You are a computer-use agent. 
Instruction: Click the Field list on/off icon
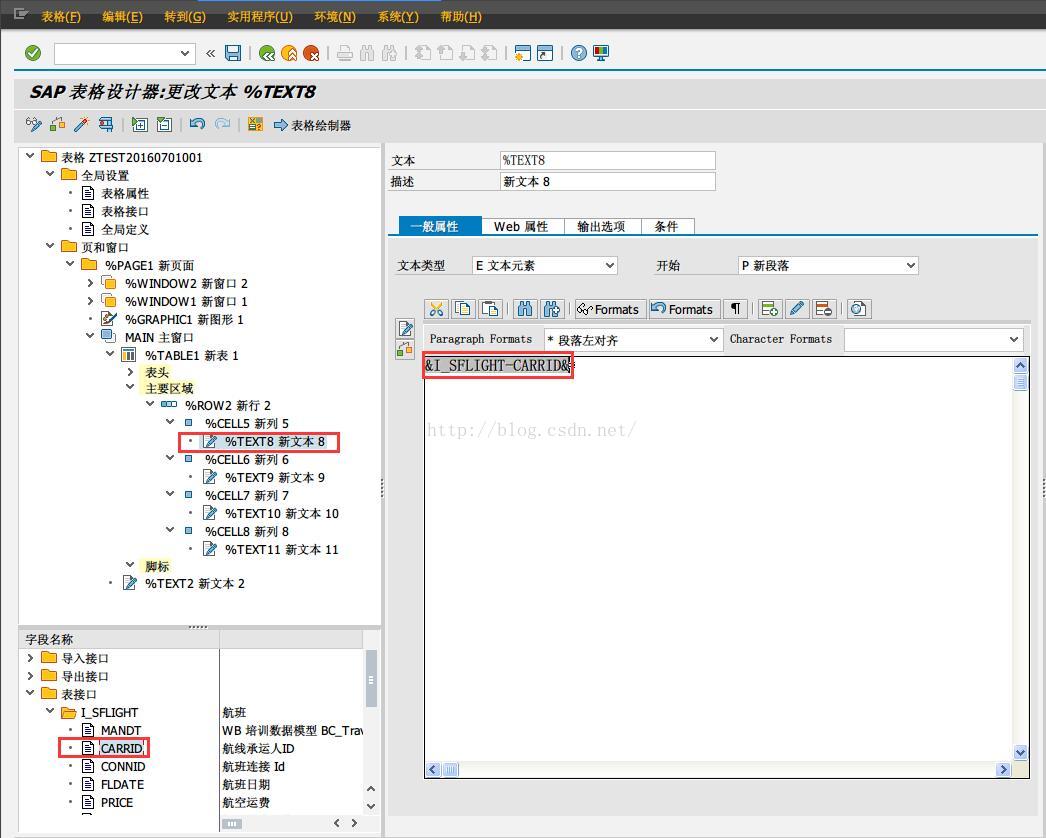[255, 124]
